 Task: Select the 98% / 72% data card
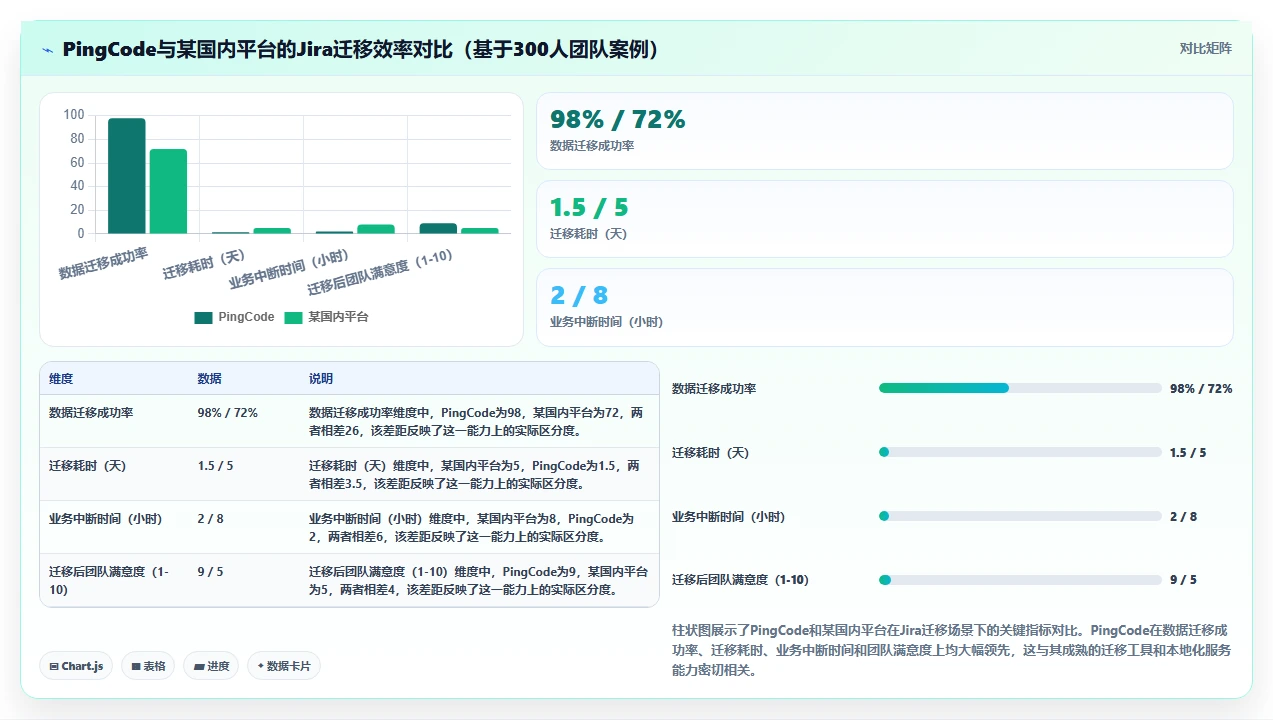pos(885,131)
